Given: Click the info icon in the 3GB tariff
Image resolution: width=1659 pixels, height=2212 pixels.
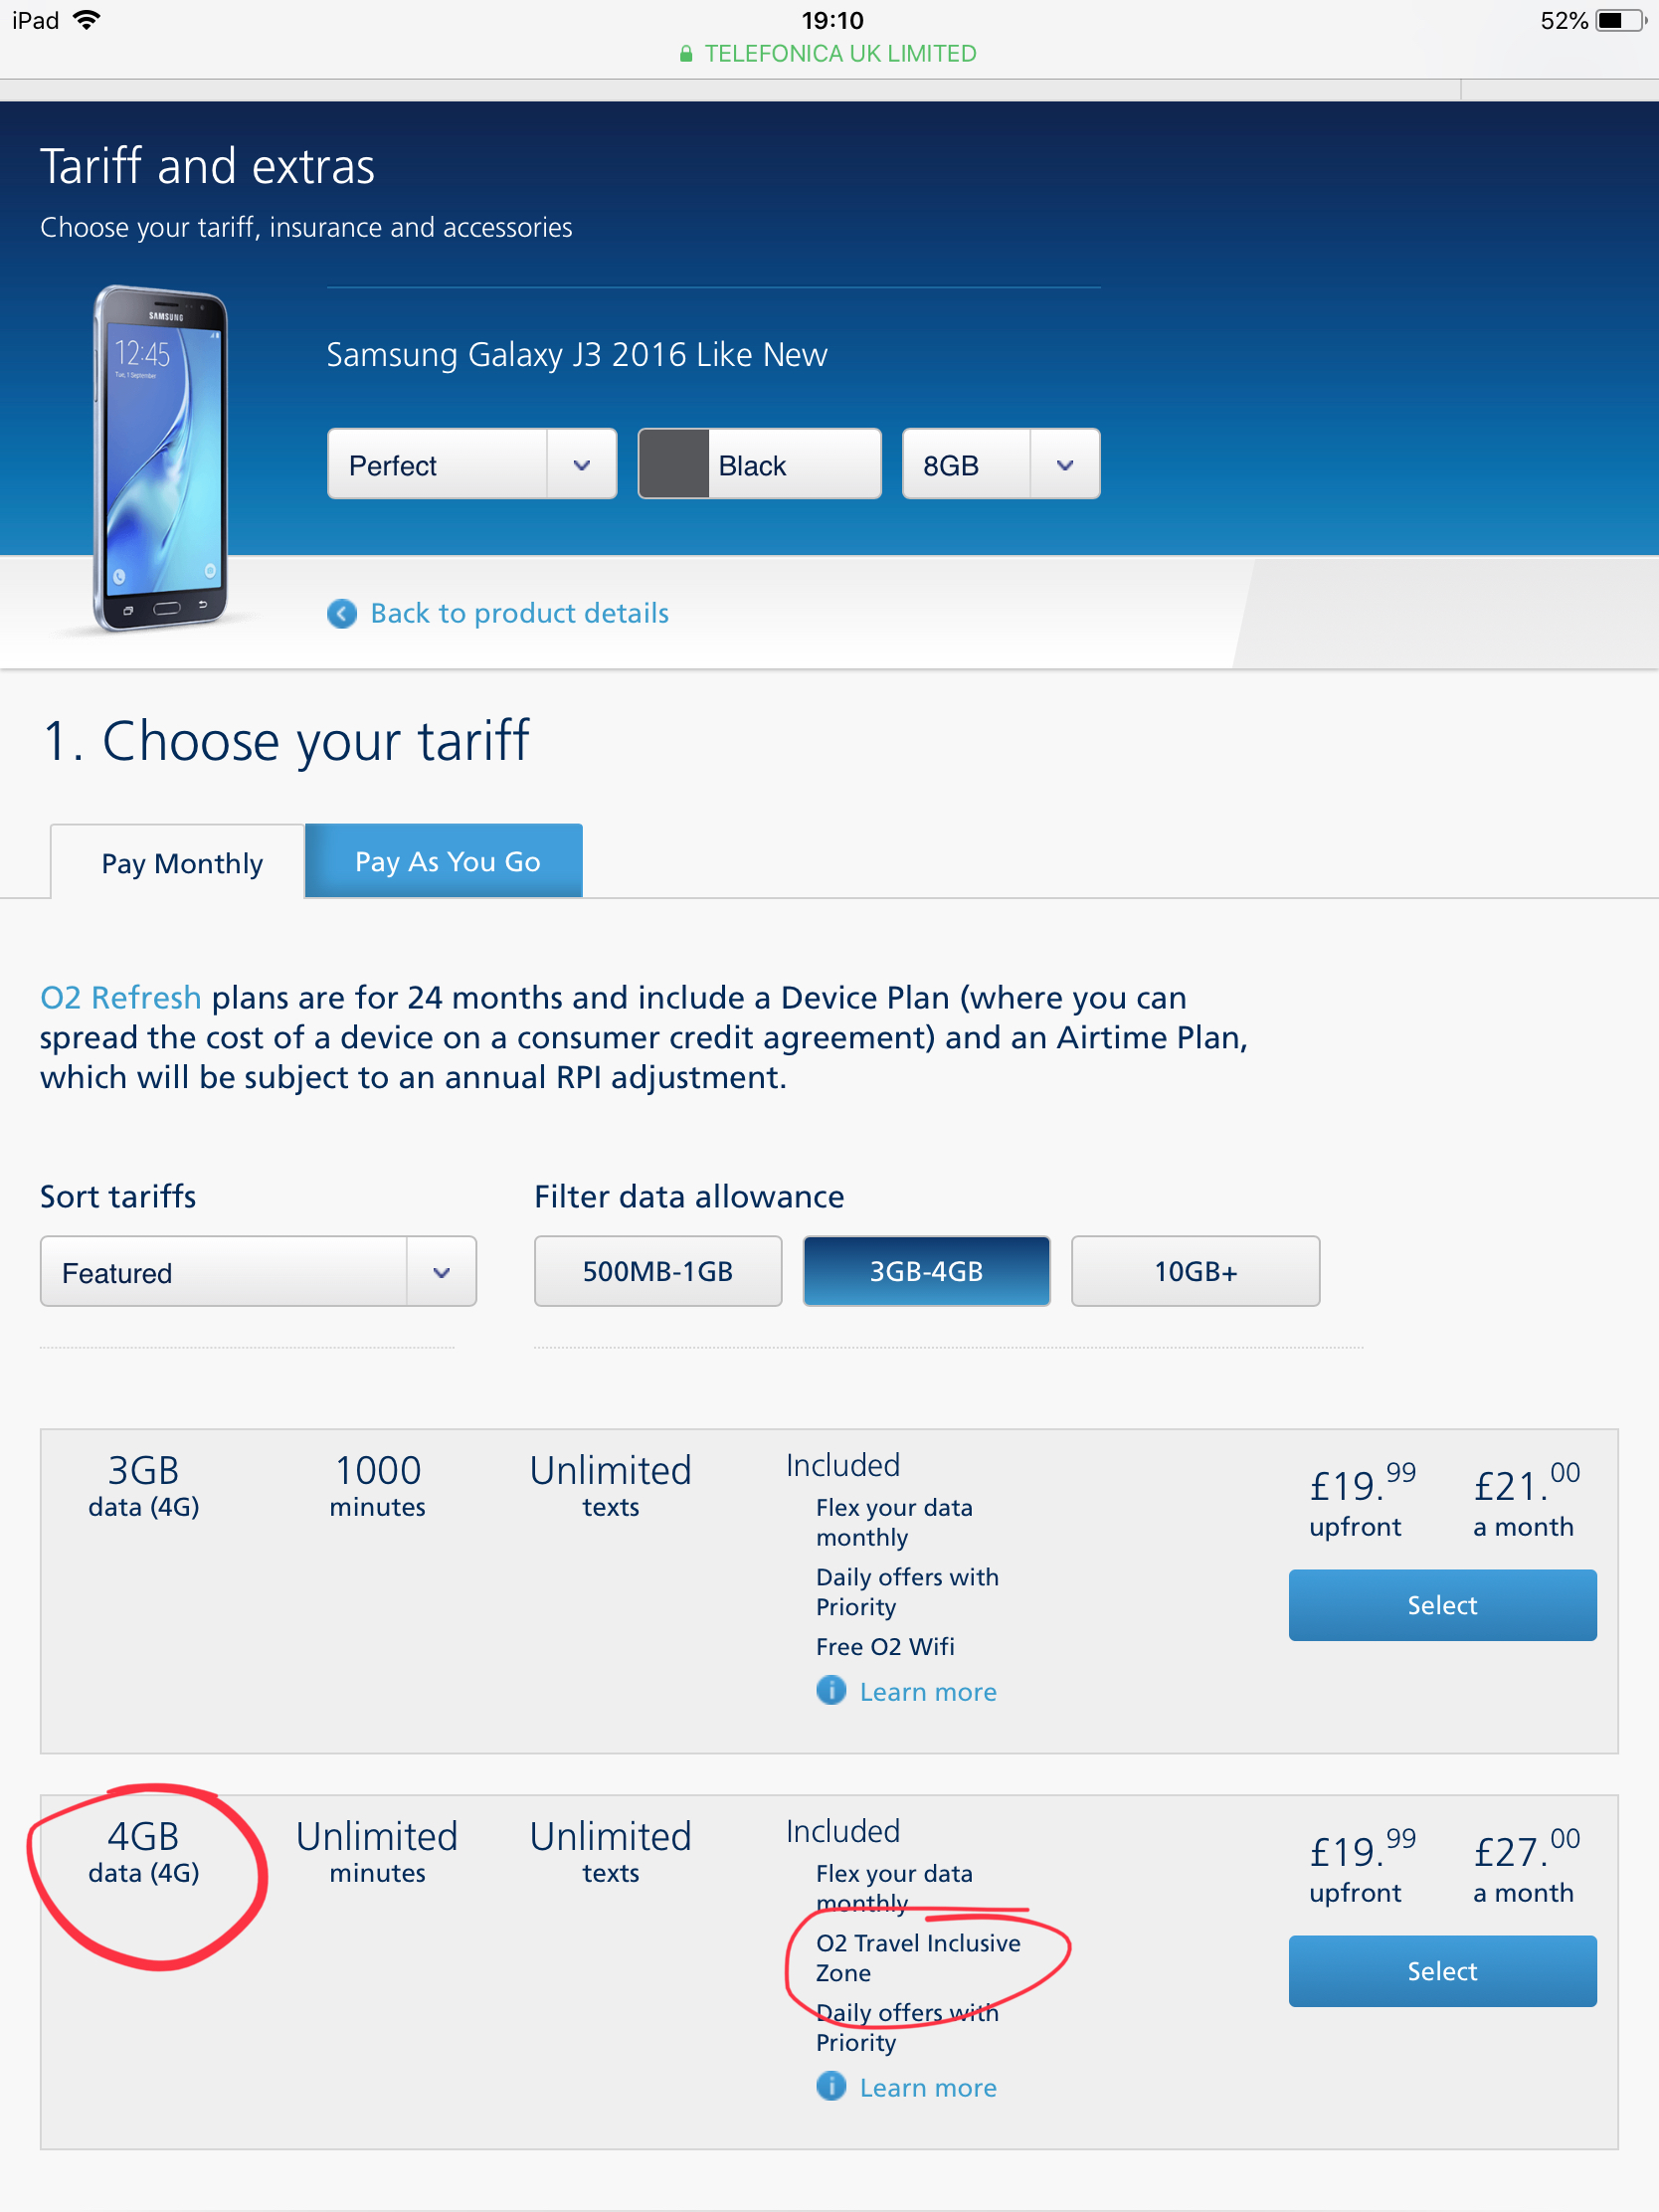Looking at the screenshot, I should pos(830,1690).
